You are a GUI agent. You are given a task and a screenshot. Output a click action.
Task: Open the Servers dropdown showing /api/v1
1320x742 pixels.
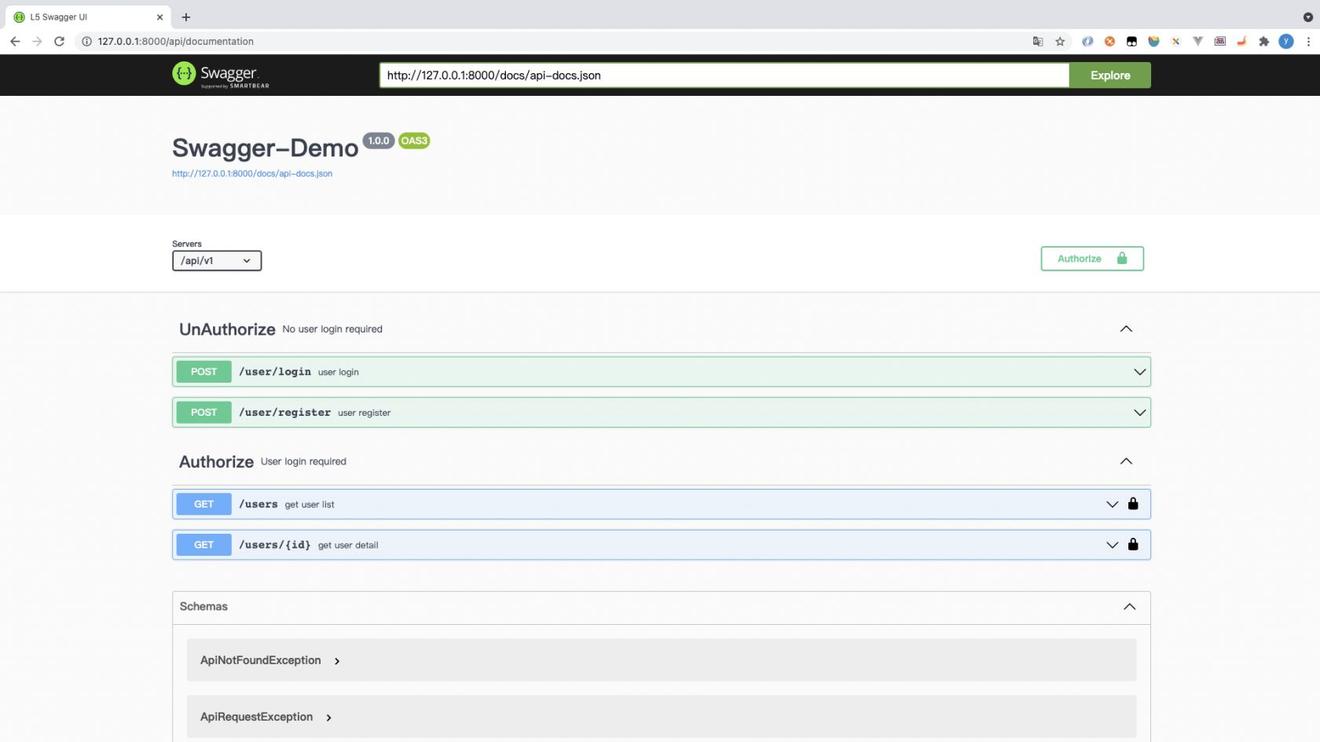[216, 261]
